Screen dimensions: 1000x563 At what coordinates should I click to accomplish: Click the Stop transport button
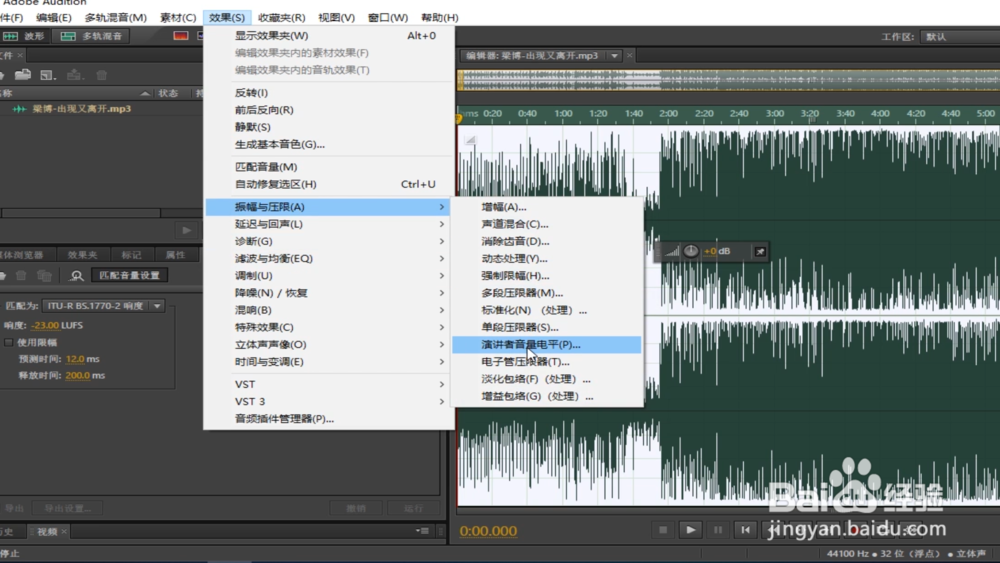tap(663, 530)
